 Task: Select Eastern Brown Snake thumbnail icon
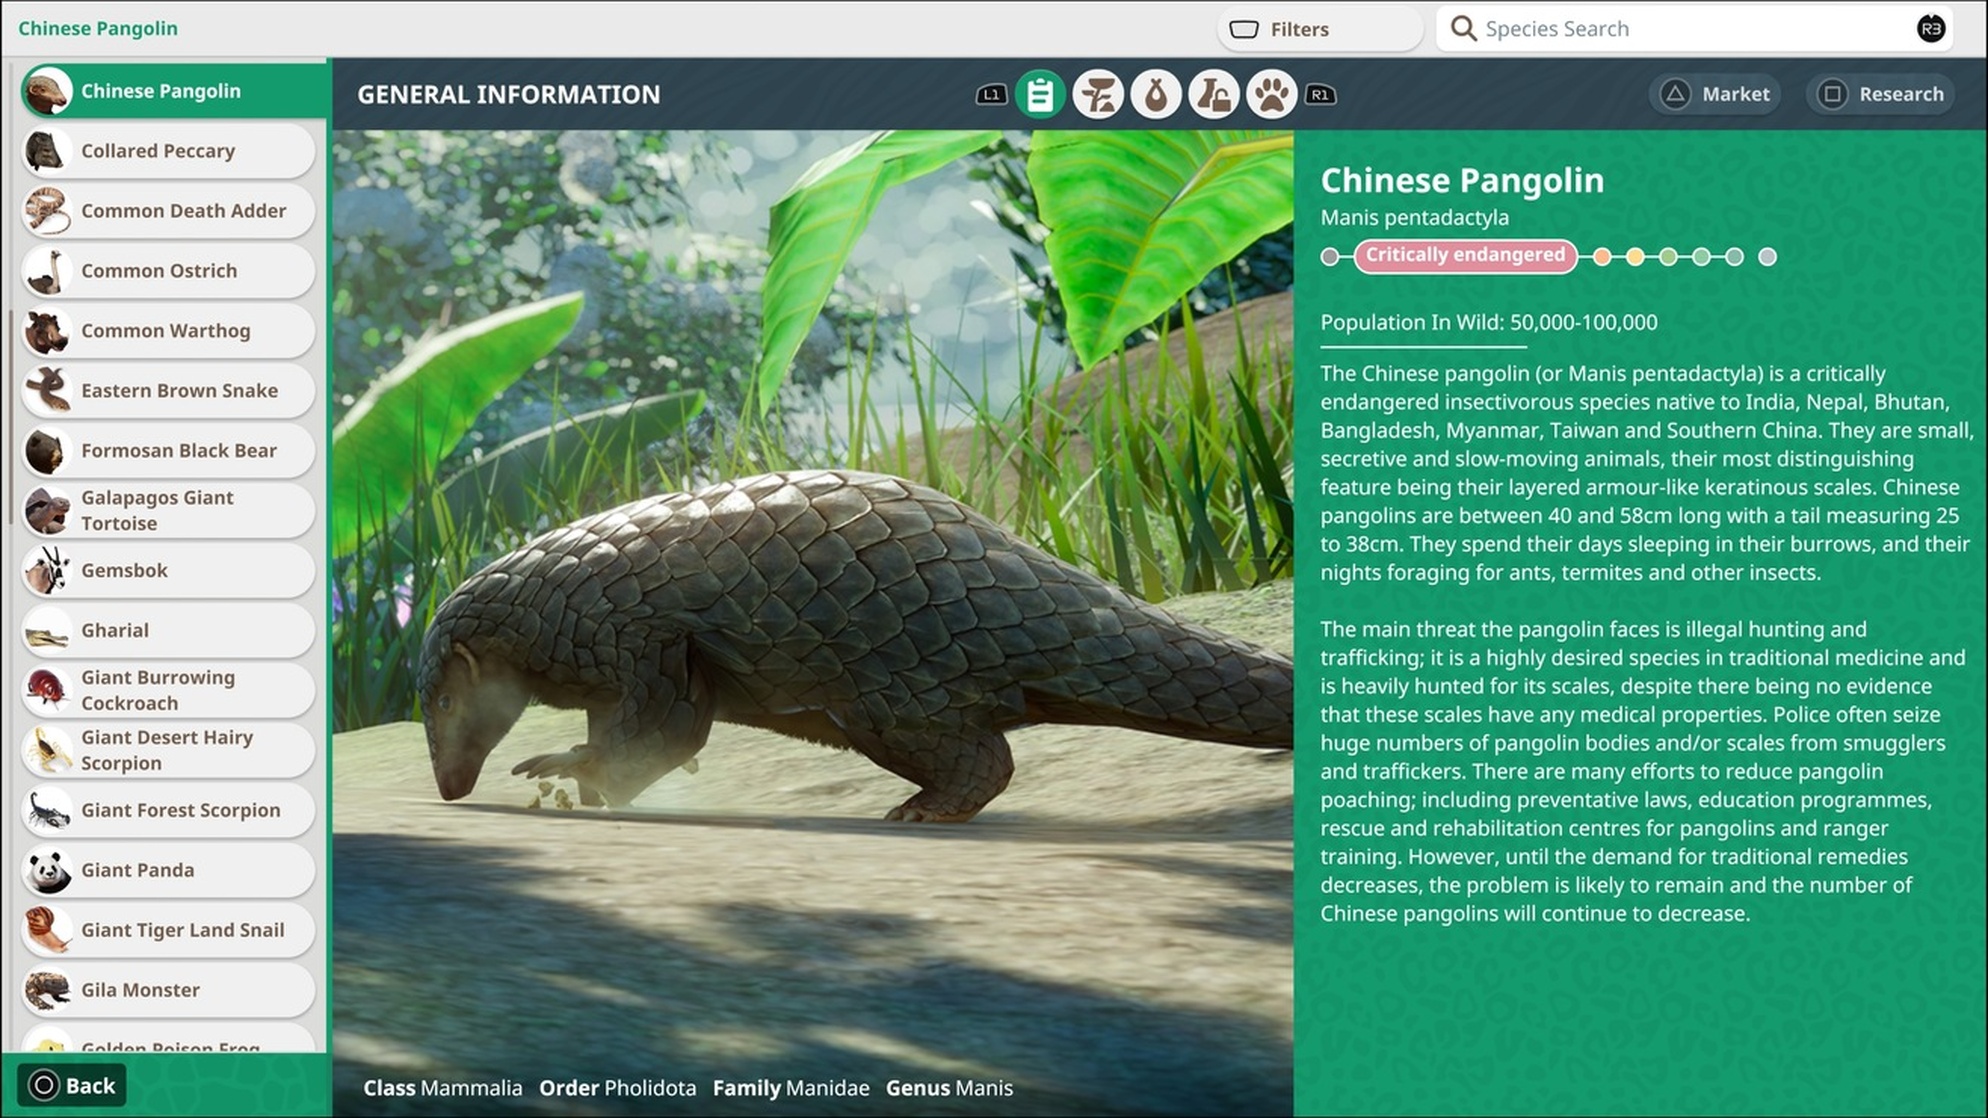pos(47,391)
